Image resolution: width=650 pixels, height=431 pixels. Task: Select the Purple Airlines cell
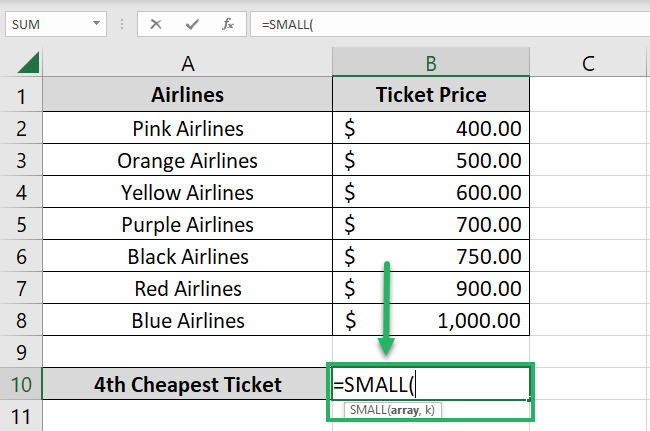(x=187, y=224)
